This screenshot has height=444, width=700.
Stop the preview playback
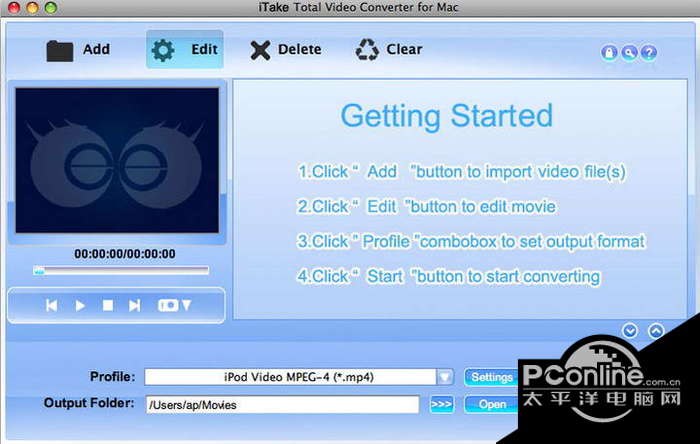pos(108,306)
